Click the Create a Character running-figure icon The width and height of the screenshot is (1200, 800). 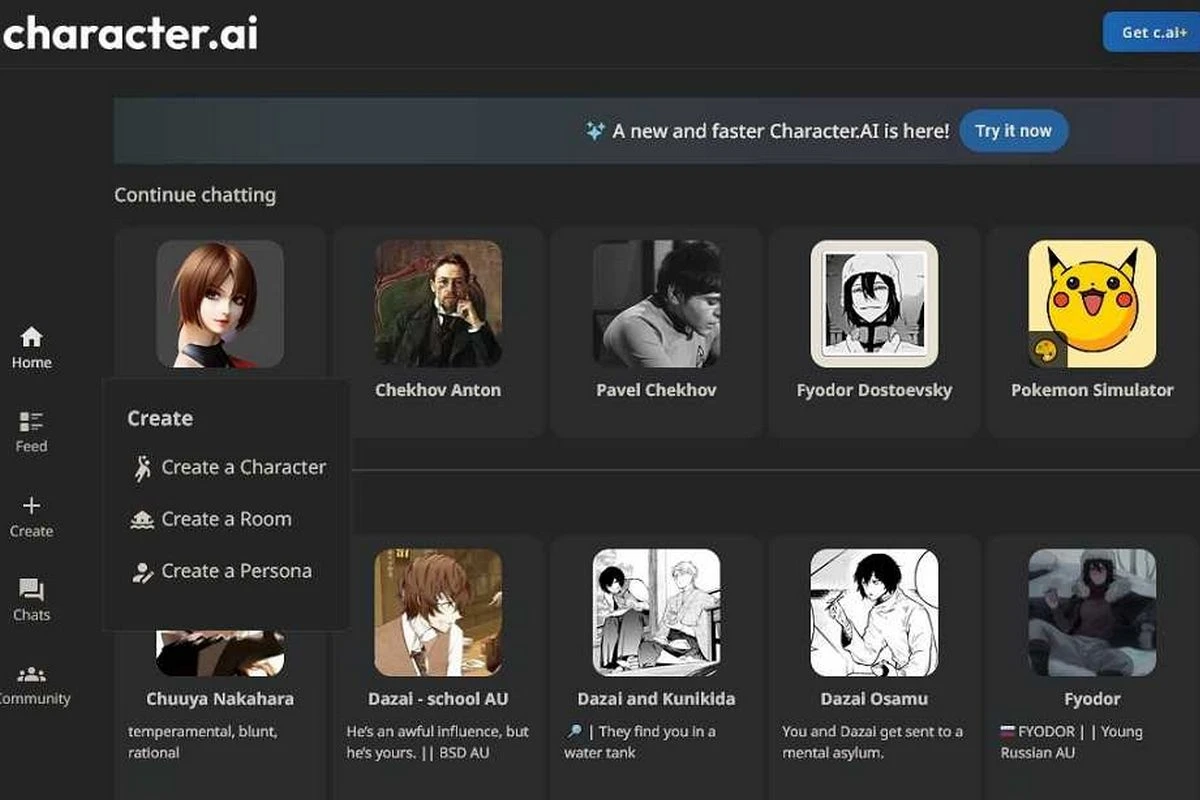point(142,467)
